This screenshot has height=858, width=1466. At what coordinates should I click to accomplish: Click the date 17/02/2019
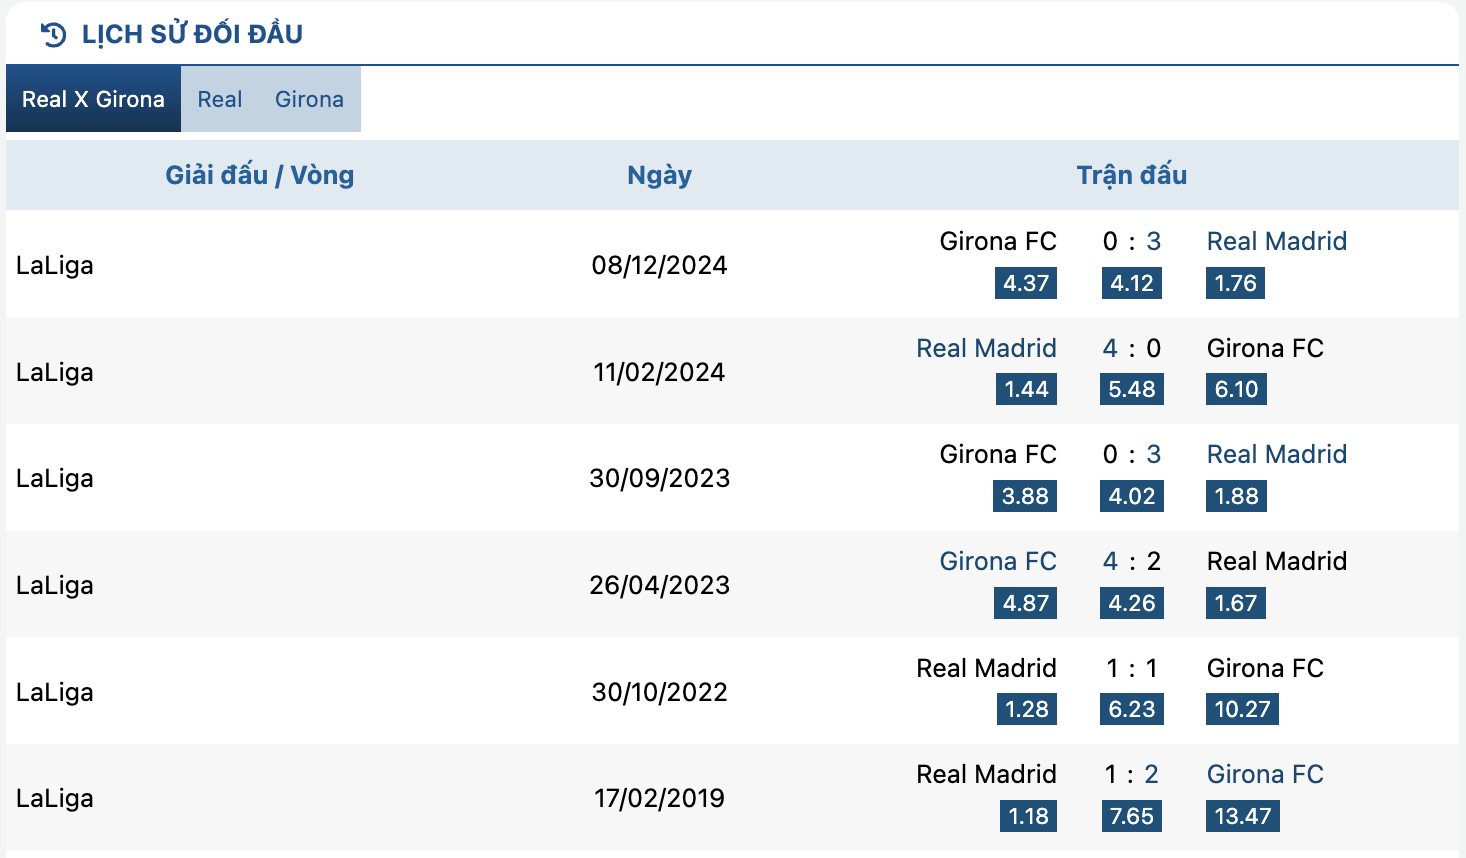[659, 798]
